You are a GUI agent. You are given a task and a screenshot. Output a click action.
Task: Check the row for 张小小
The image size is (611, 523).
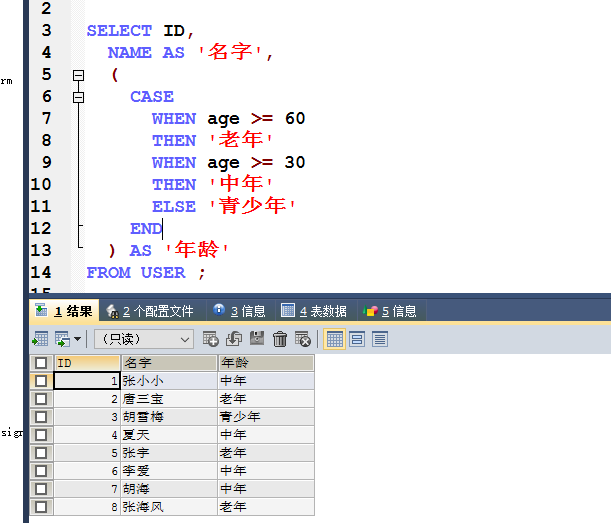click(41, 381)
